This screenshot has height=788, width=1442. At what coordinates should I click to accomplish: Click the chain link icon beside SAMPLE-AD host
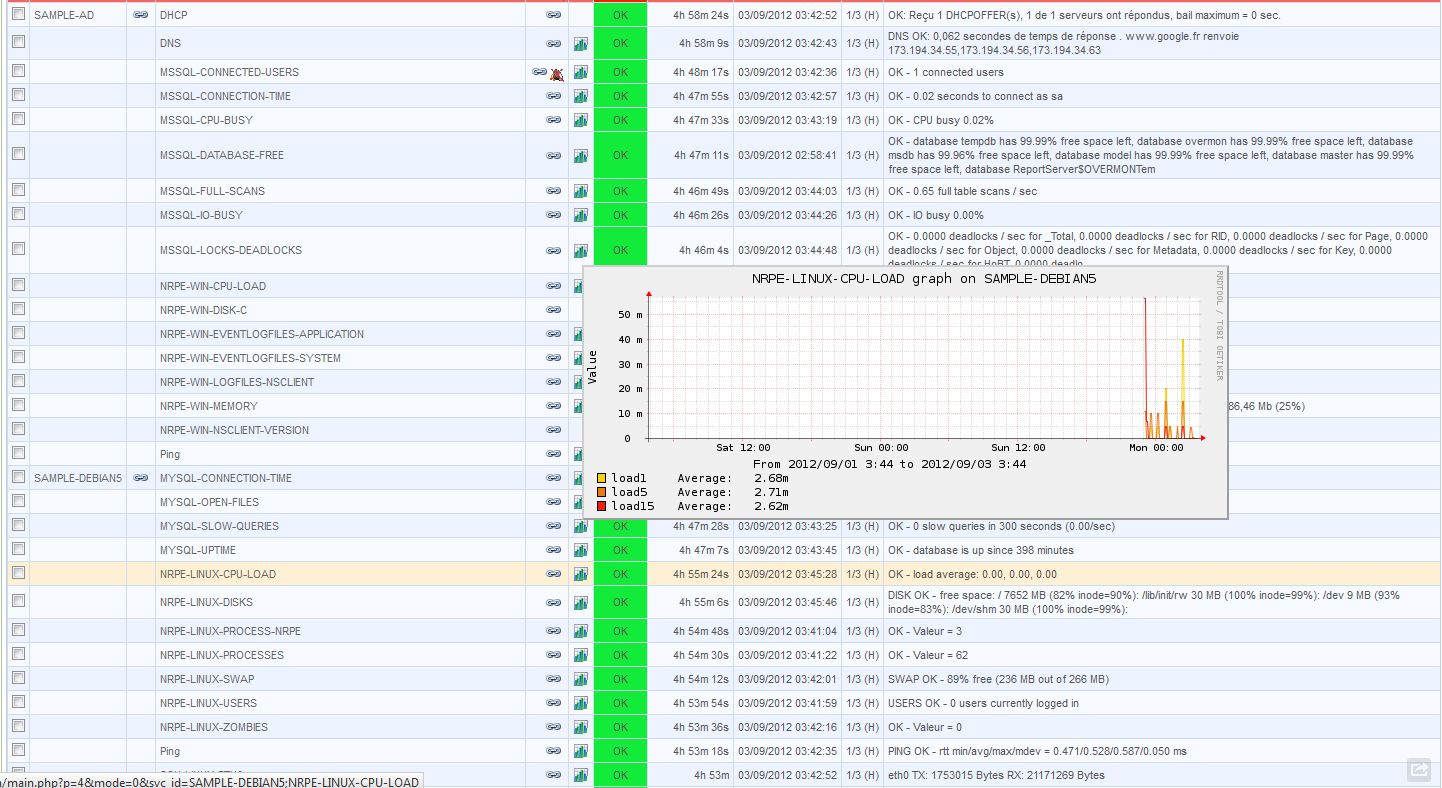[141, 16]
